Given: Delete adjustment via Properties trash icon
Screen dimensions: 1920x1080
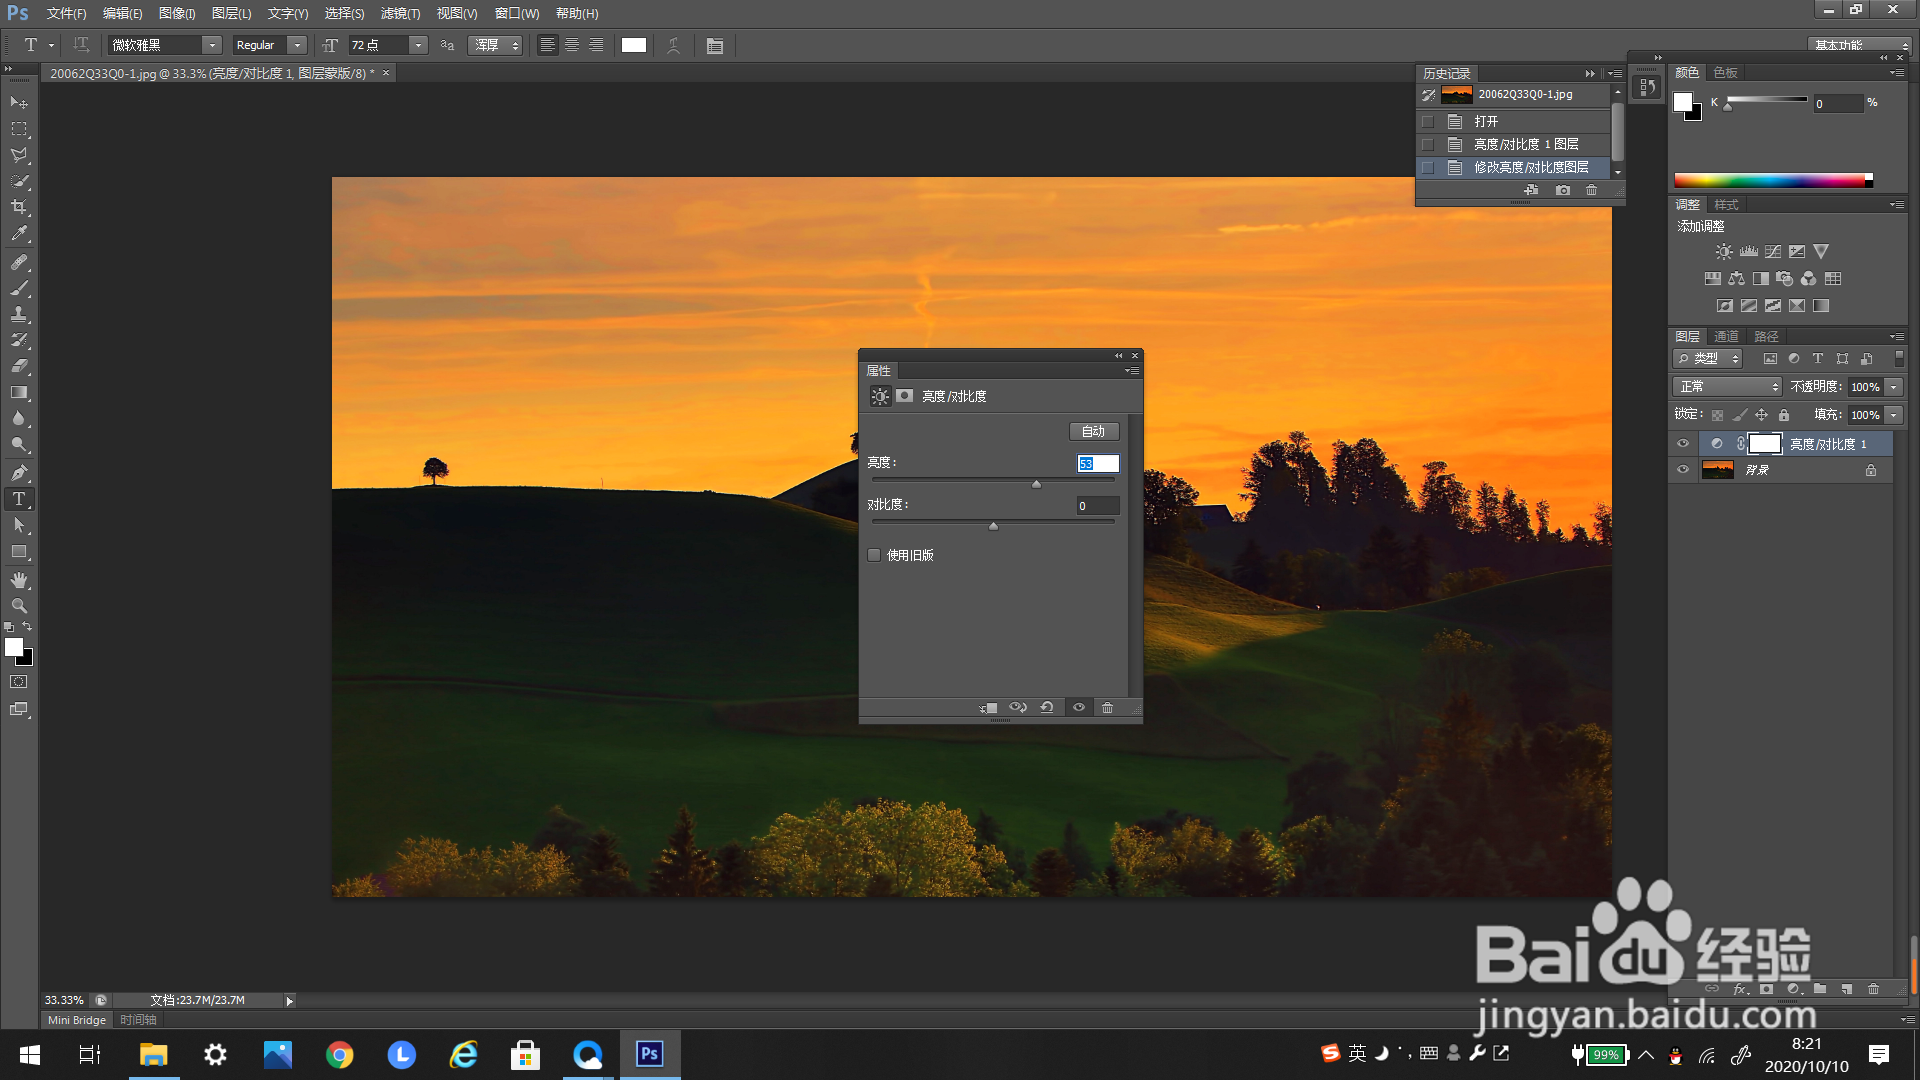Looking at the screenshot, I should tap(1108, 708).
